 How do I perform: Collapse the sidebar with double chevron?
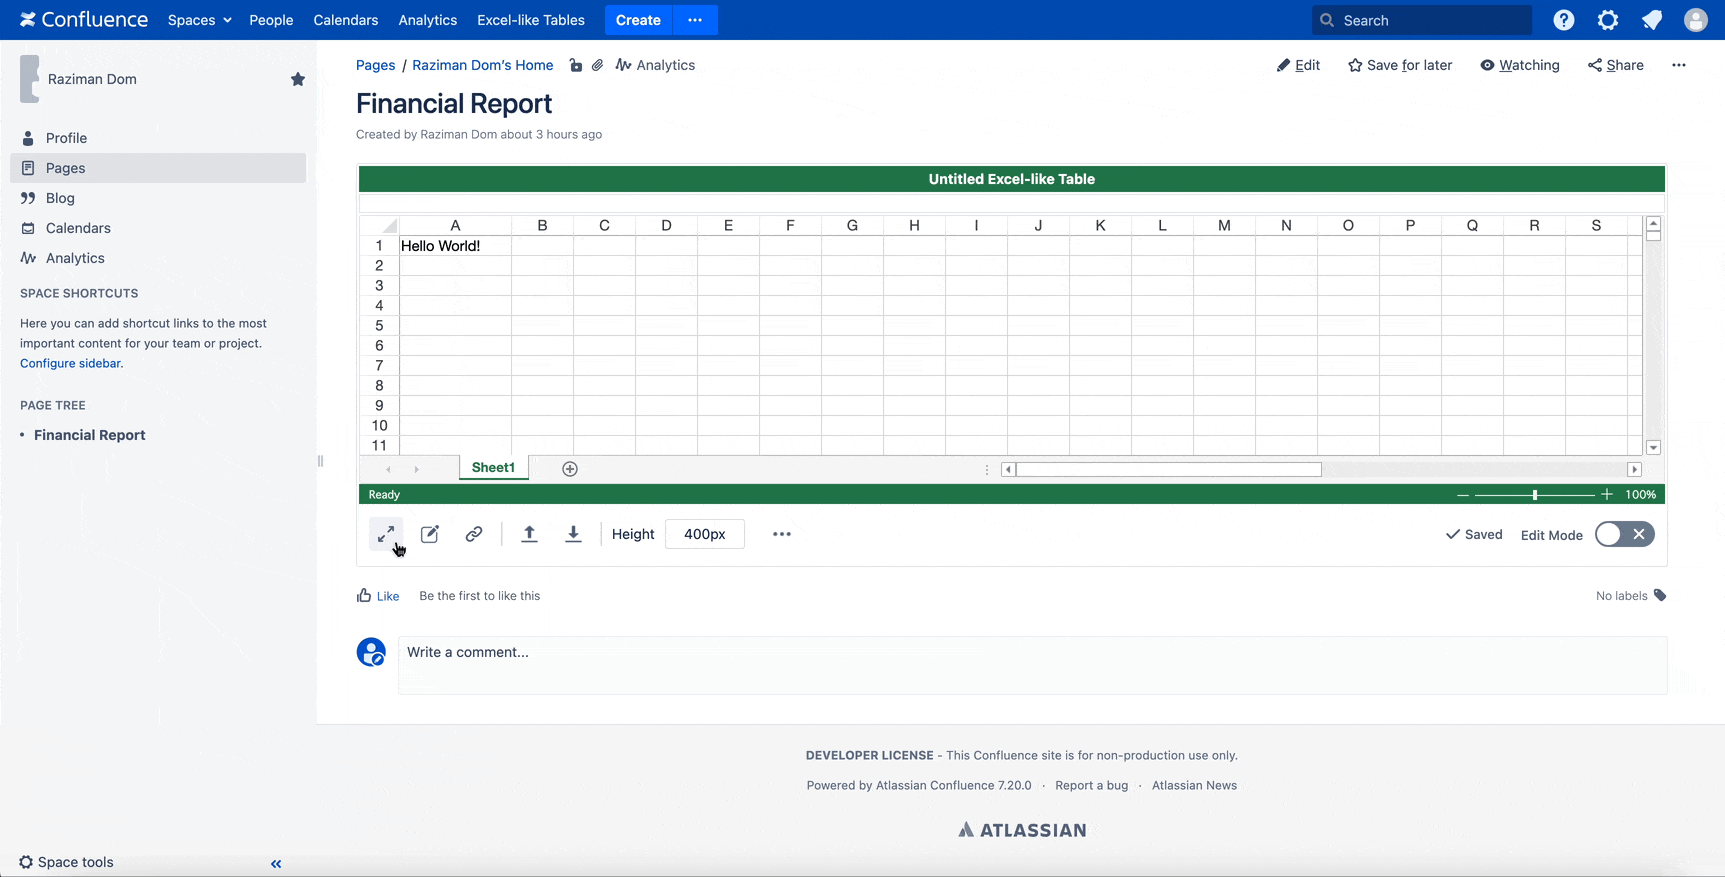pyautogui.click(x=276, y=863)
